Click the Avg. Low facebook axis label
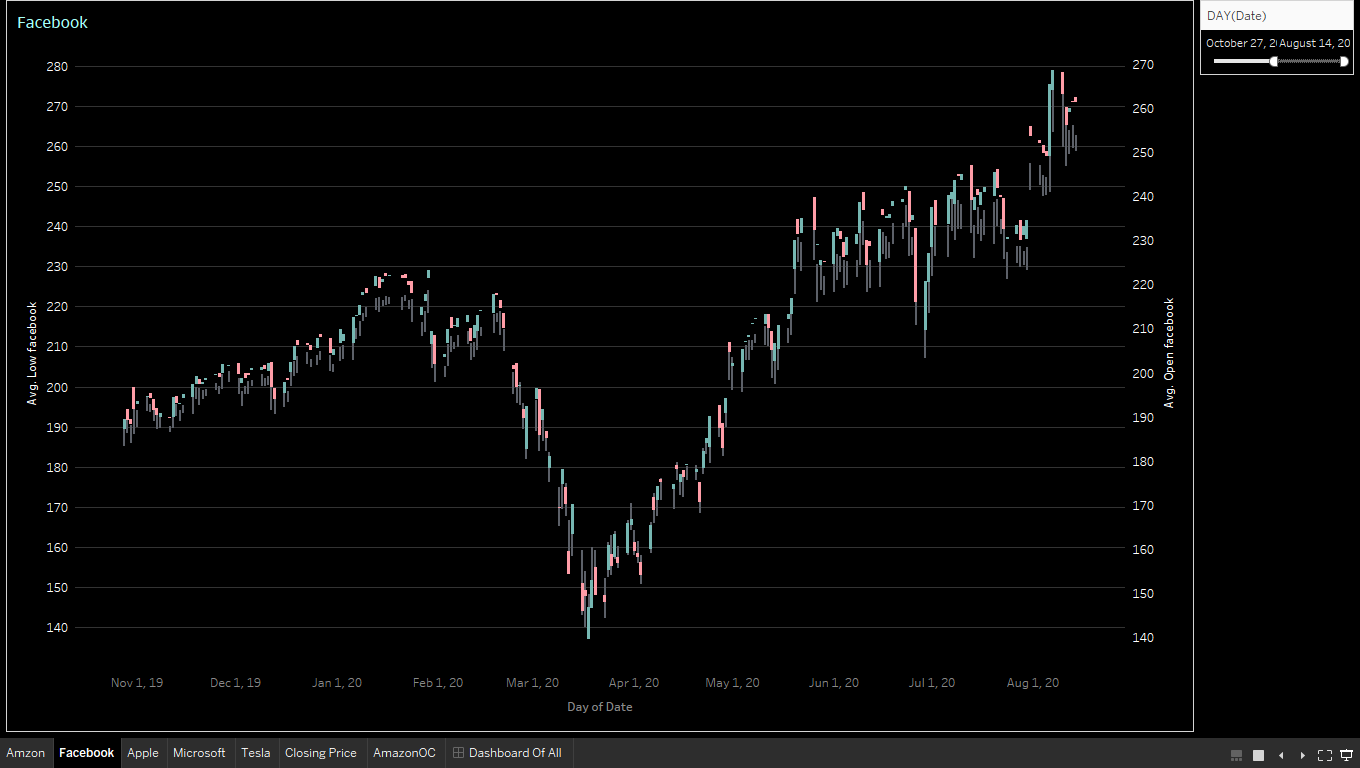This screenshot has height=768, width=1360. (x=32, y=353)
